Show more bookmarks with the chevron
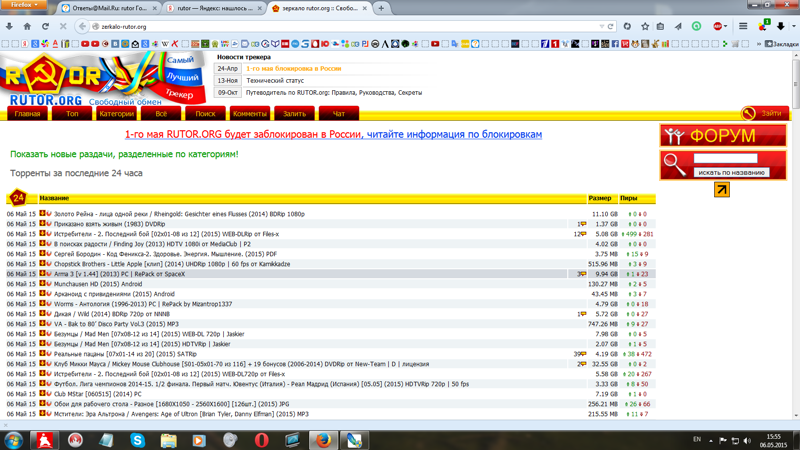The width and height of the screenshot is (800, 450). tap(759, 44)
